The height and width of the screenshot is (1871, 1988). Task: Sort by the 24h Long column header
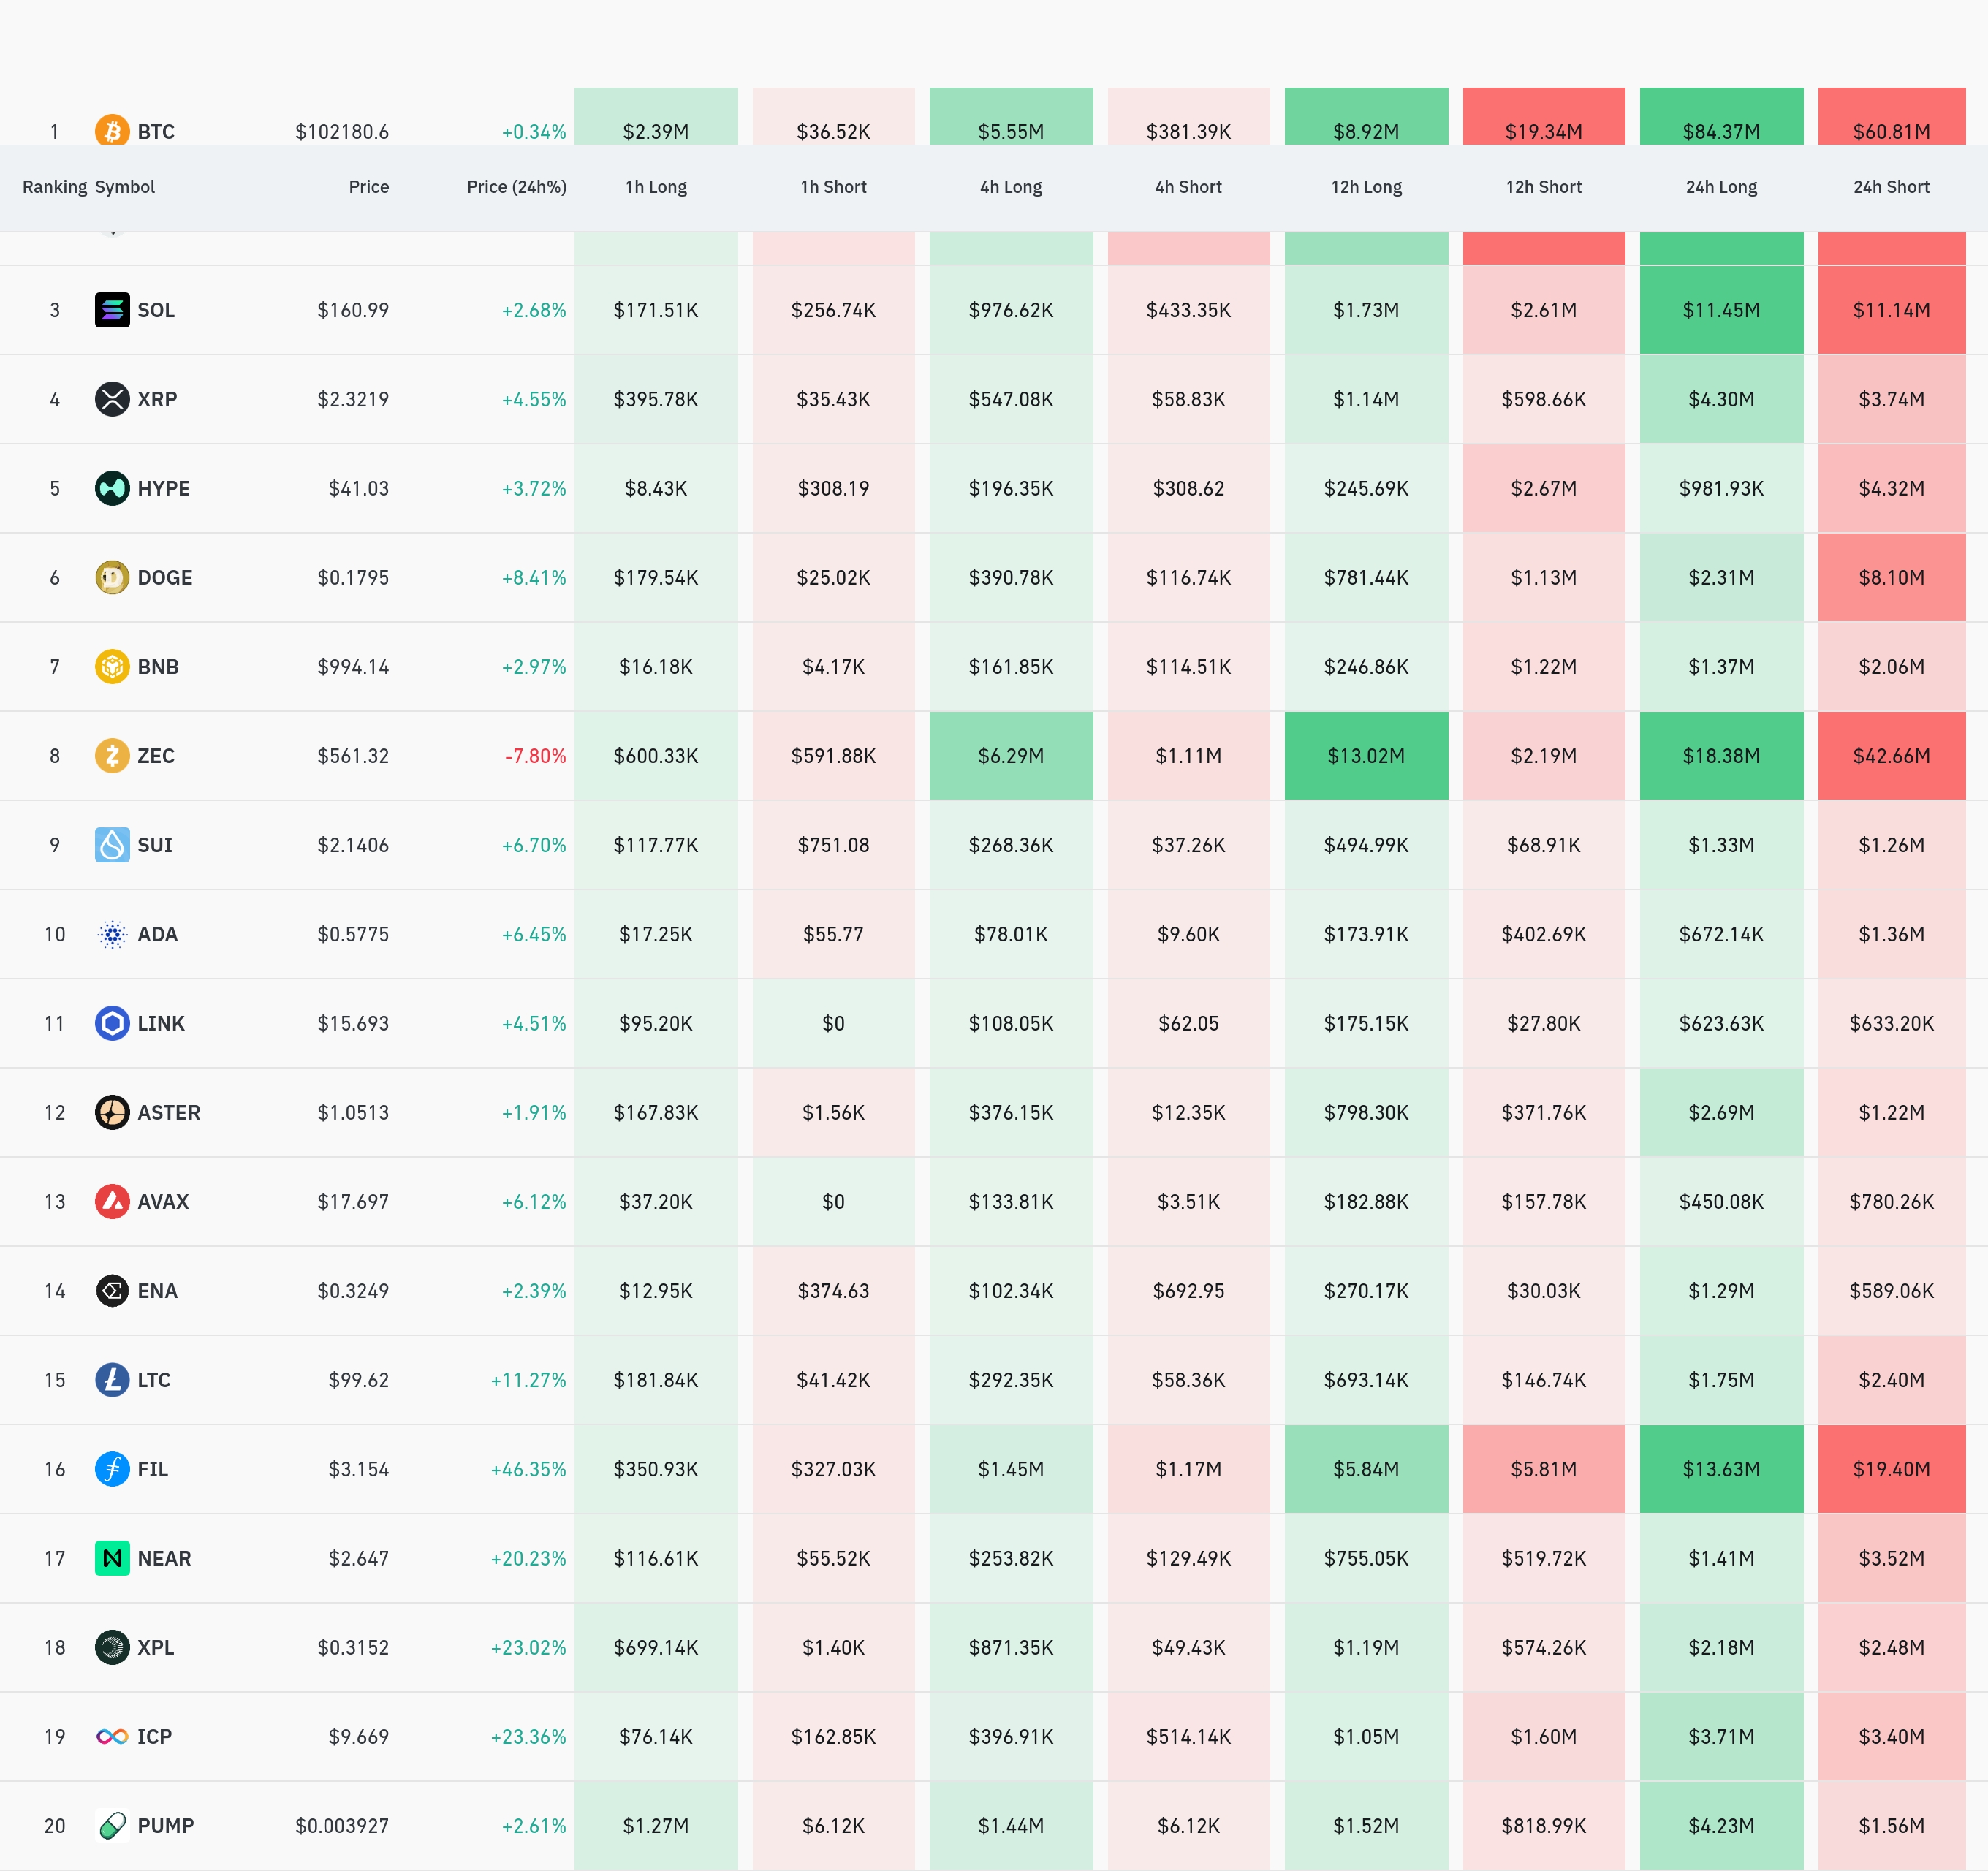pyautogui.click(x=1720, y=187)
